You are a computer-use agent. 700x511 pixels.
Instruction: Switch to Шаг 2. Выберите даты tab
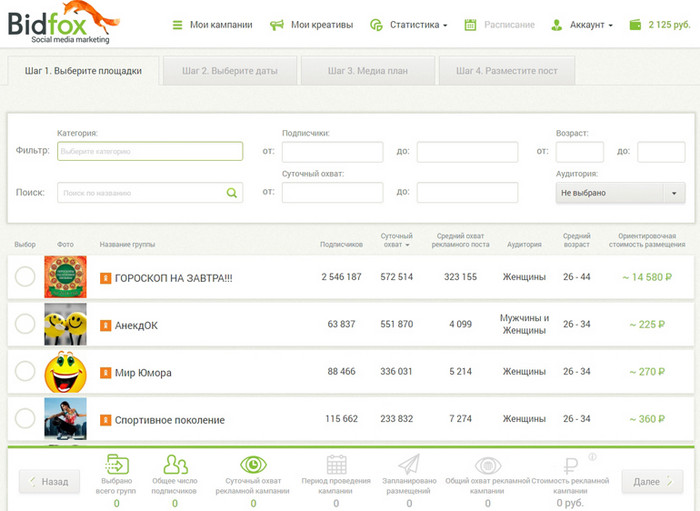tap(234, 71)
